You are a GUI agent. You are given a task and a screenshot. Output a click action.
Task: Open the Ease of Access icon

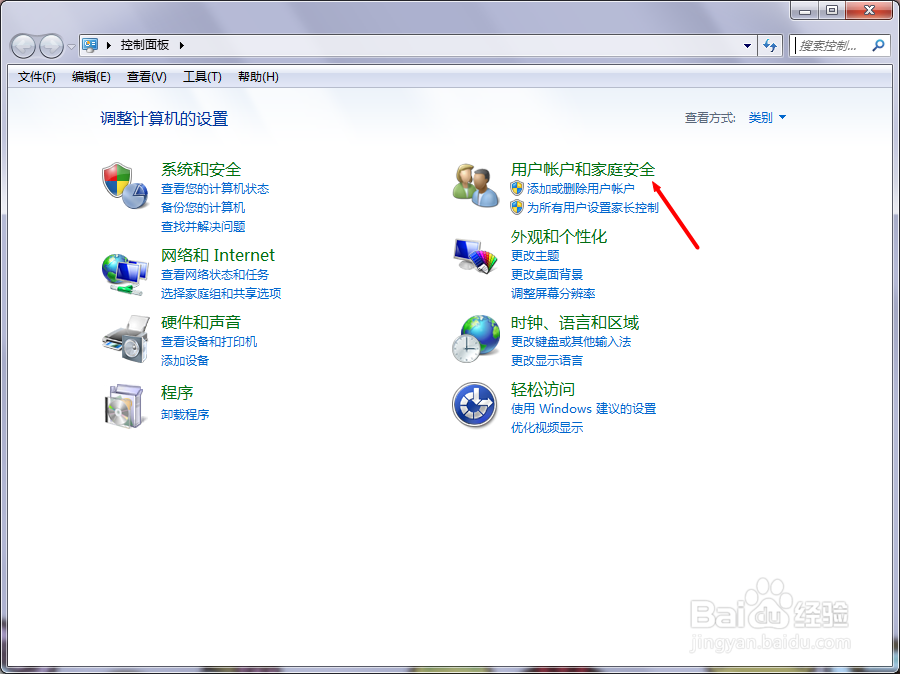(x=474, y=405)
